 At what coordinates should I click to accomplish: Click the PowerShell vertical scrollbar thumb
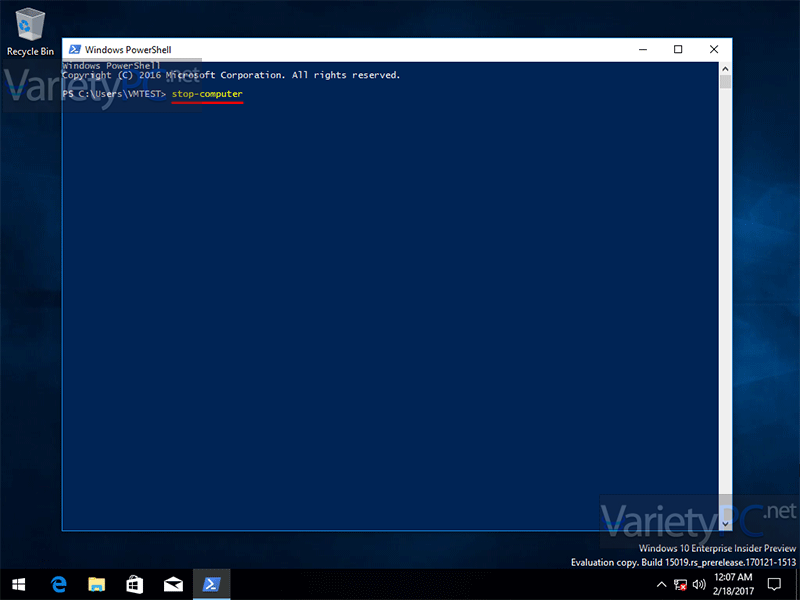pyautogui.click(x=725, y=82)
